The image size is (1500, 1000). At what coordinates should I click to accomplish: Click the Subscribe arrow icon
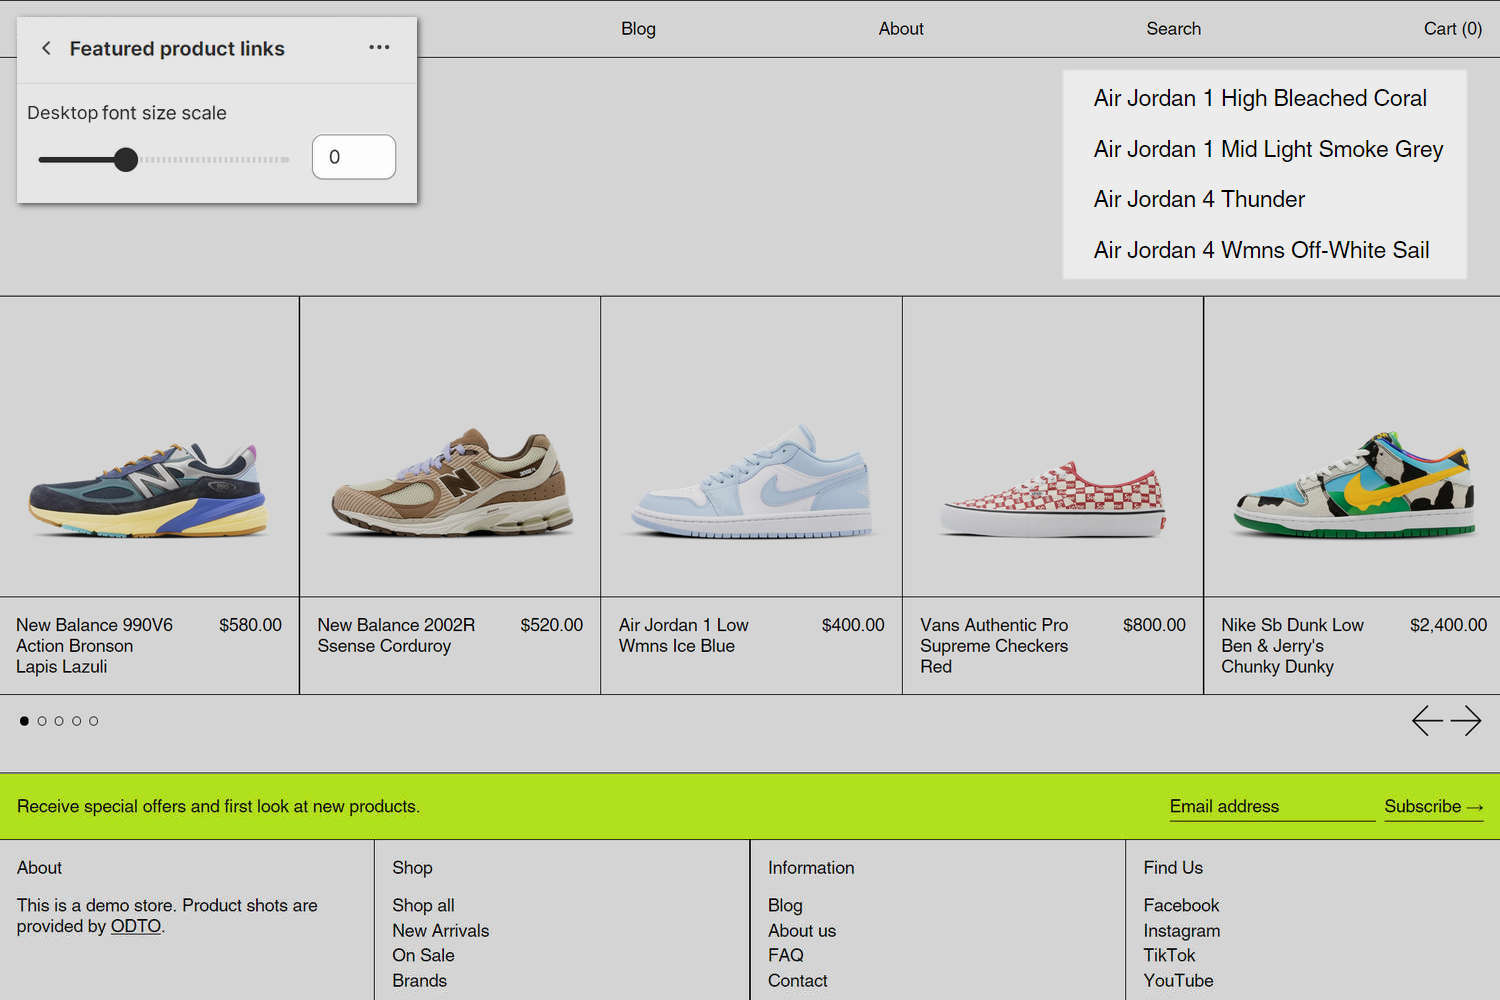click(1477, 806)
